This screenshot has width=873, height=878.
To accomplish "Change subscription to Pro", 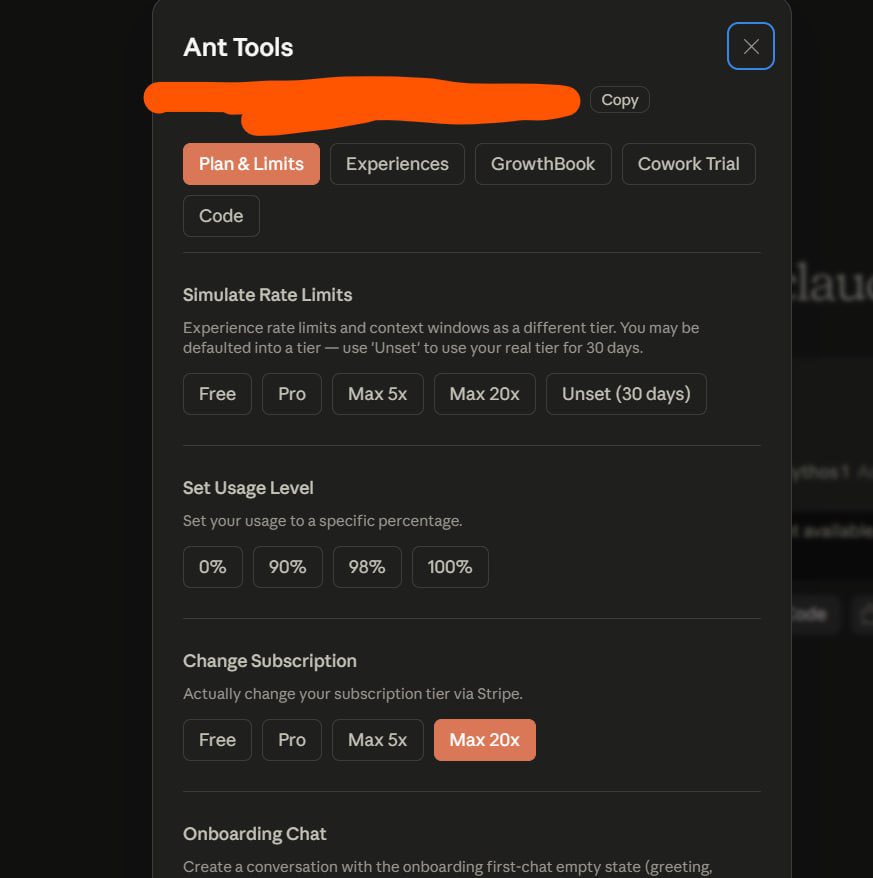I will click(292, 740).
